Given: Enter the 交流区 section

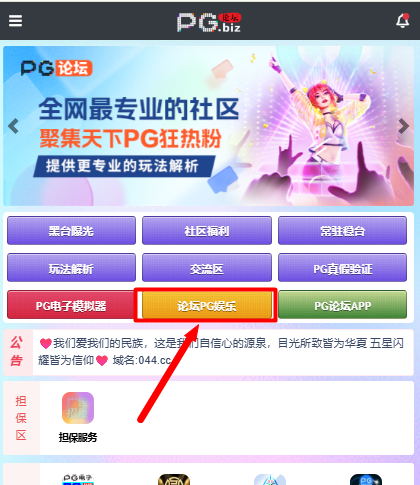Looking at the screenshot, I should pyautogui.click(x=207, y=268).
